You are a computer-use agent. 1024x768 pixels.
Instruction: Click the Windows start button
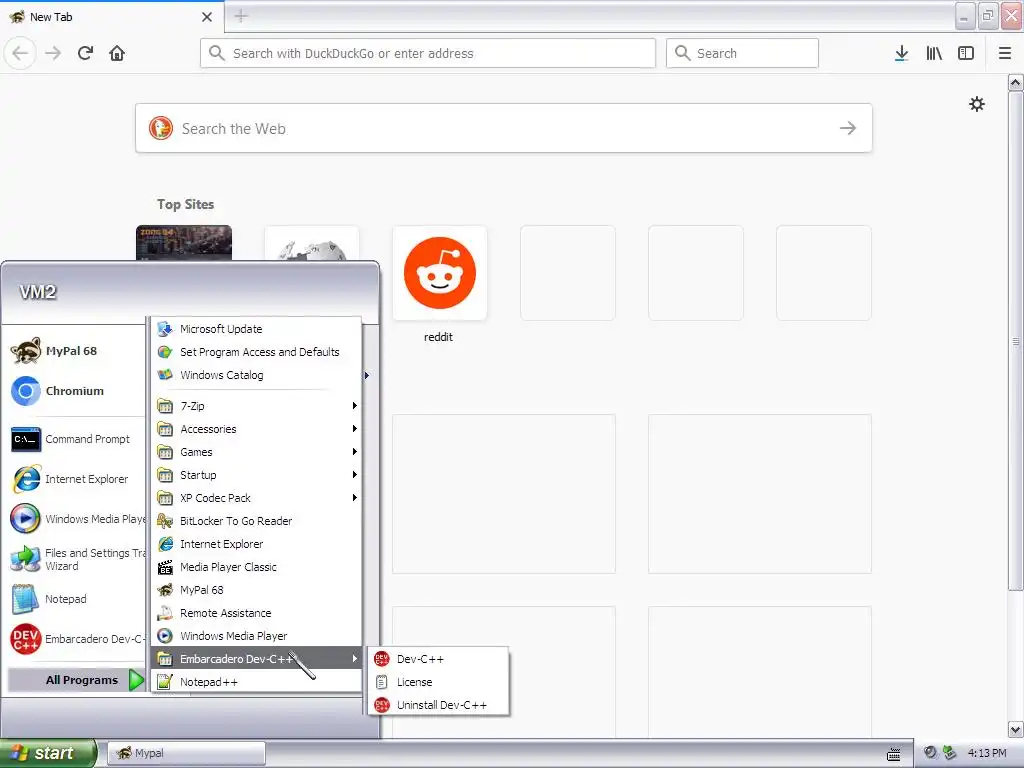pos(48,753)
